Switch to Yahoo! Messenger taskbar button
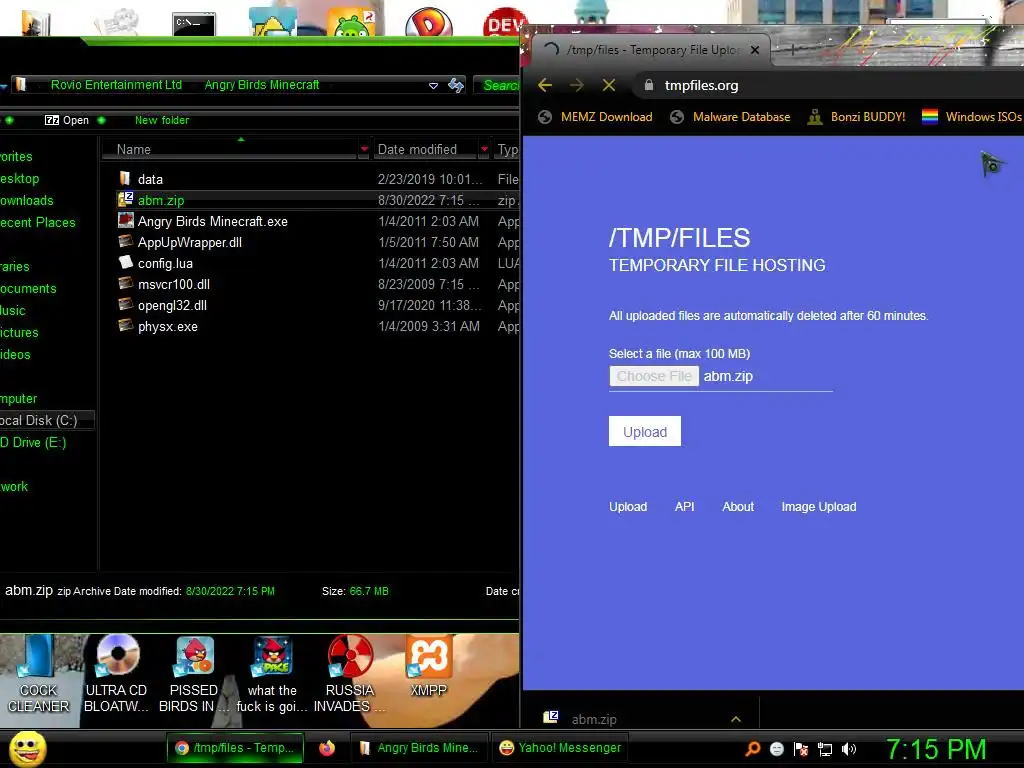Image resolution: width=1024 pixels, height=768 pixels. click(560, 748)
